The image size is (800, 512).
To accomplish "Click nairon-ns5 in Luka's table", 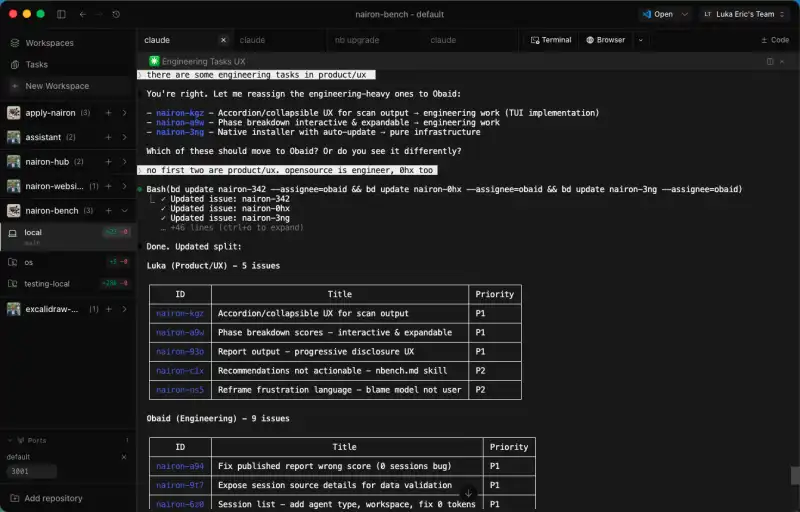I will (x=180, y=390).
